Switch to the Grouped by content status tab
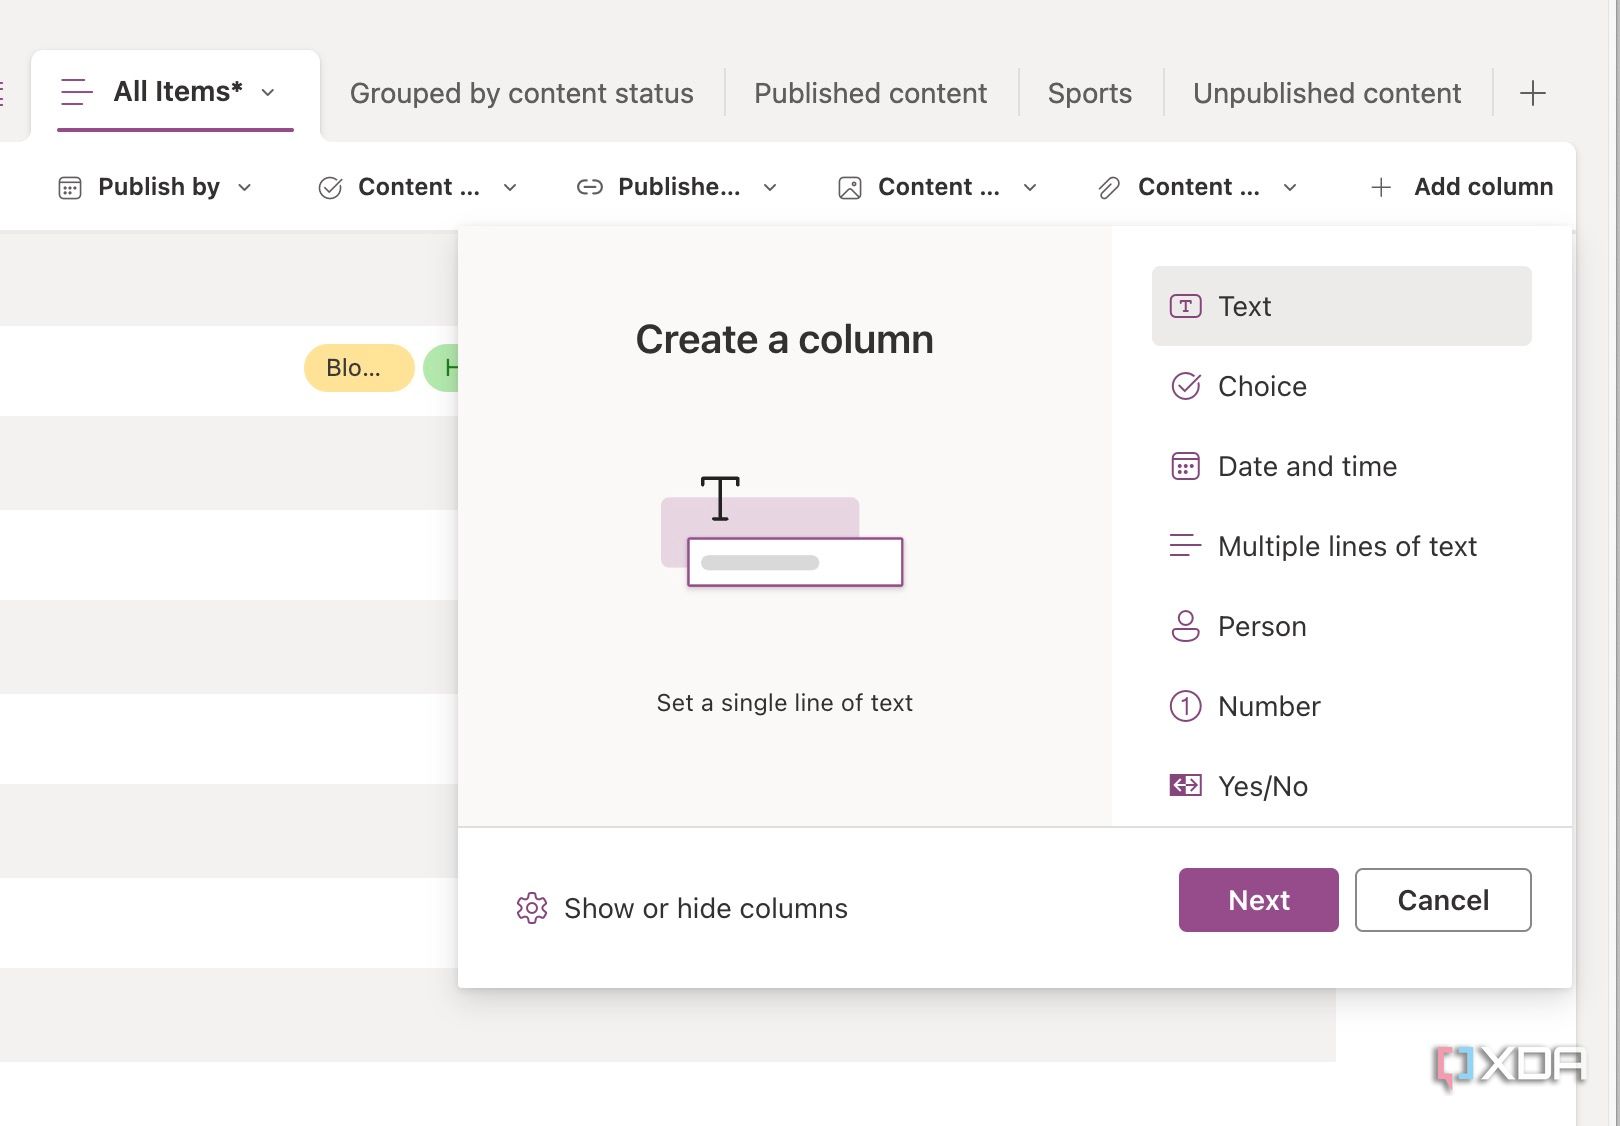Image resolution: width=1620 pixels, height=1126 pixels. 521,93
